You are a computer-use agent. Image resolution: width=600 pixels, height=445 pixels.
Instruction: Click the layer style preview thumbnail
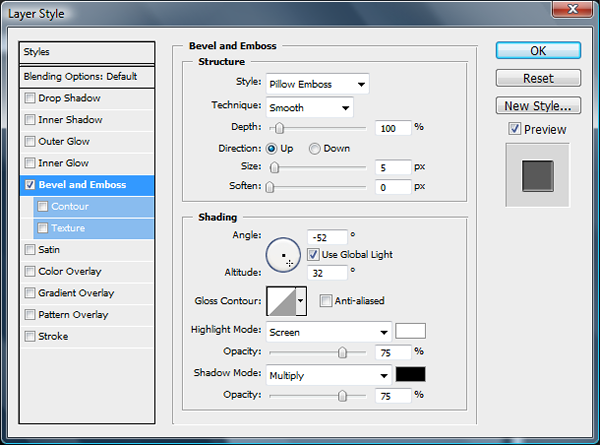[540, 172]
